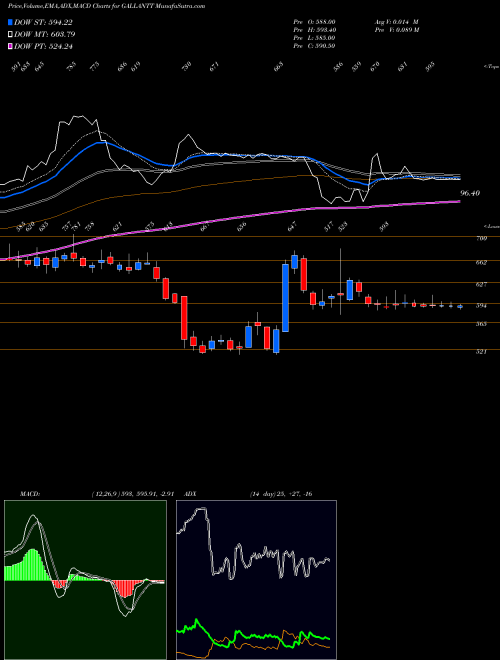
Task: Click the longest red candlestick near the 363 level
Action: [184, 318]
